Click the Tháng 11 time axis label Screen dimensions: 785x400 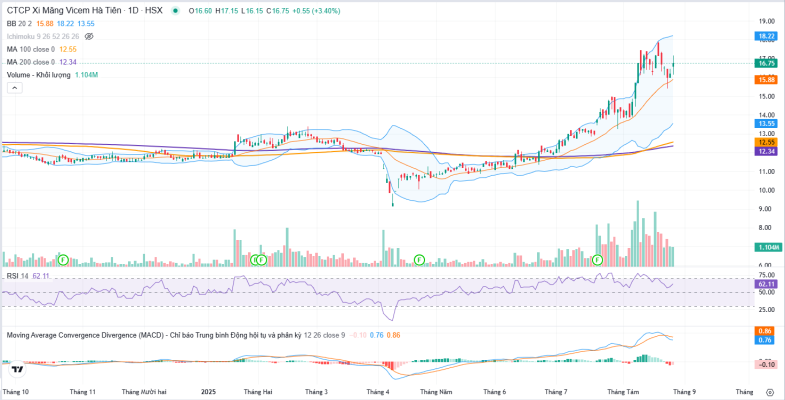(x=83, y=392)
